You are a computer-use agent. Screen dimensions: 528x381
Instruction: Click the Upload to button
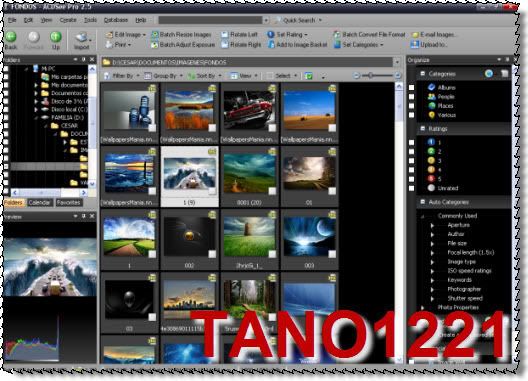pyautogui.click(x=429, y=44)
